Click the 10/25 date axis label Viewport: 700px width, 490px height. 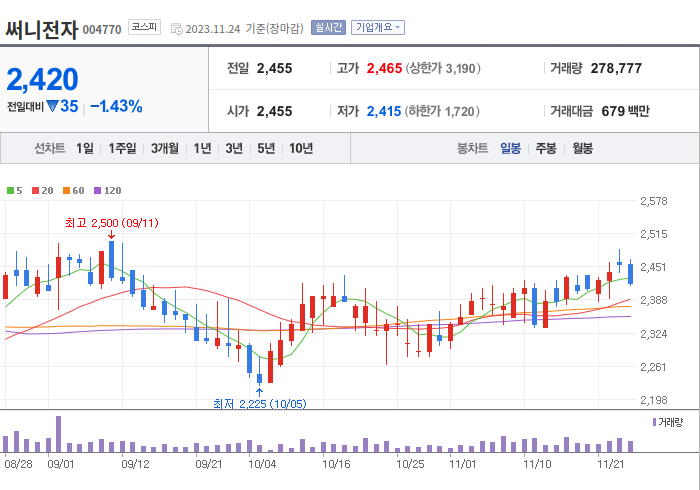pos(410,464)
